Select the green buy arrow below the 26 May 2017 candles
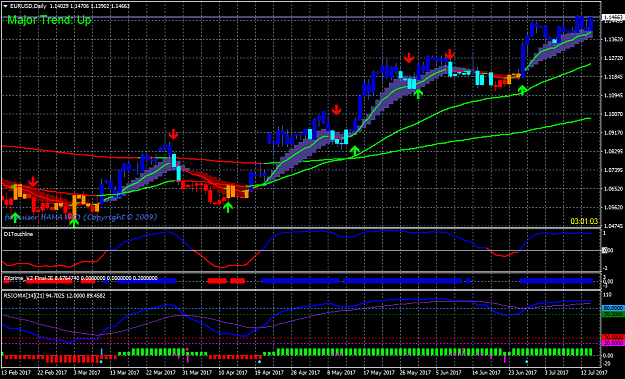Screen dimensions: 625x379 point(418,94)
